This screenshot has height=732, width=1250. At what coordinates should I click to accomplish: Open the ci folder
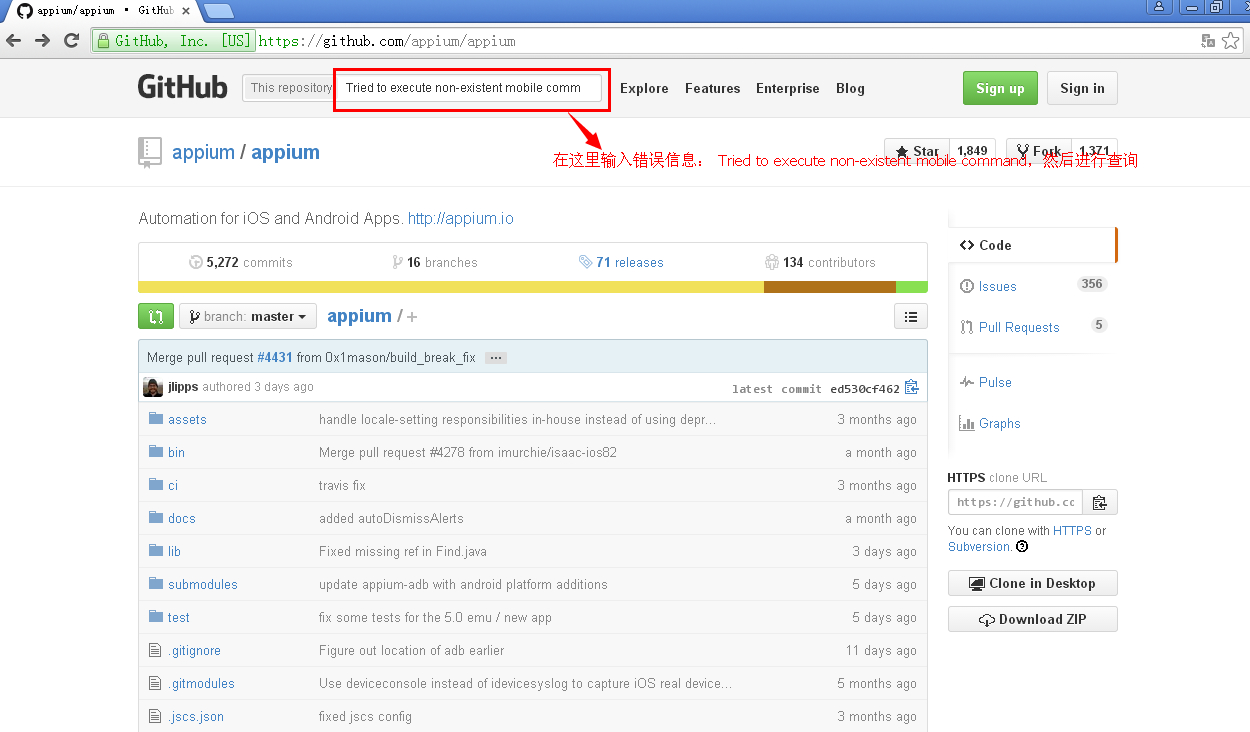point(173,485)
